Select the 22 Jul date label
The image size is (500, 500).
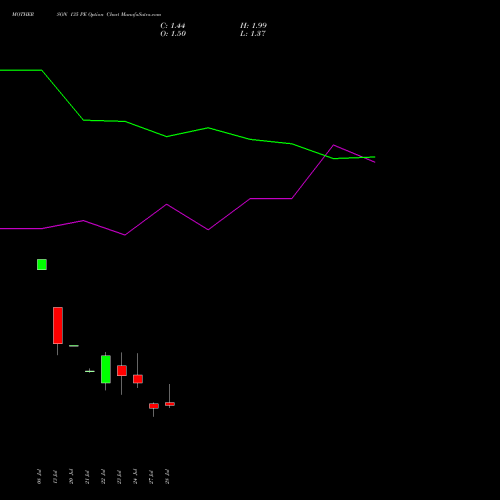pyautogui.click(x=103, y=477)
